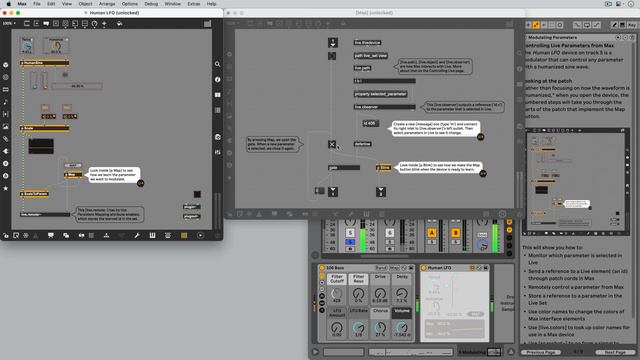Go to Previous Page in help view
Image resolution: width=640 pixels, height=360 pixels.
pyautogui.click(x=541, y=352)
